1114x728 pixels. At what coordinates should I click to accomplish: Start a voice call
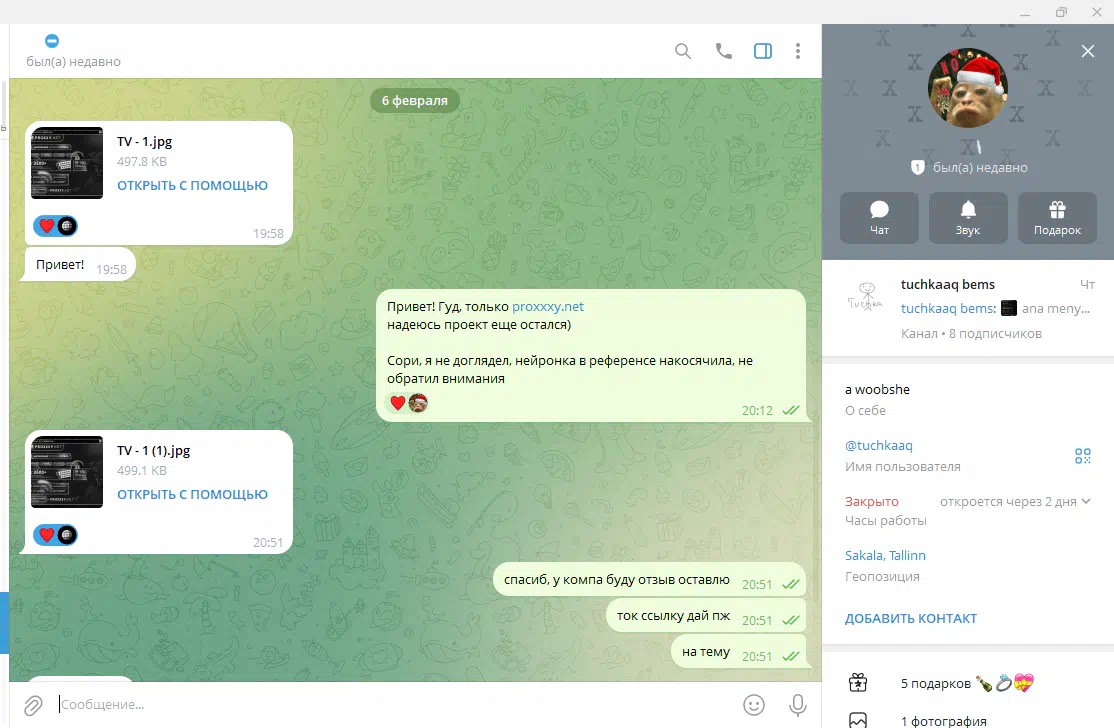(723, 51)
